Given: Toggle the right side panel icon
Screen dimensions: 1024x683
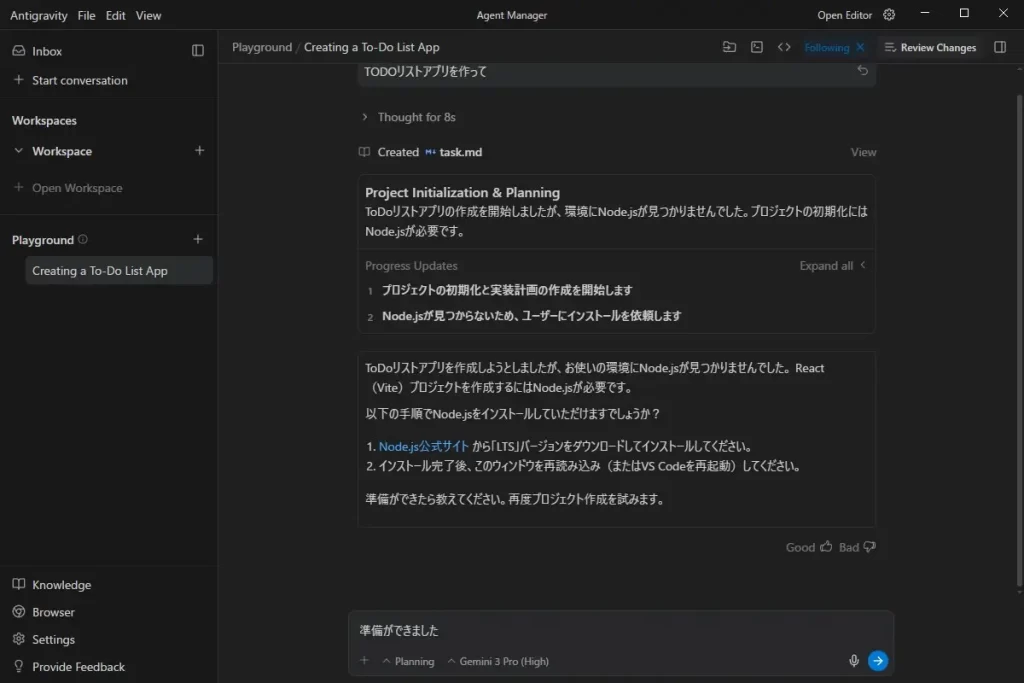Looking at the screenshot, I should 1000,47.
